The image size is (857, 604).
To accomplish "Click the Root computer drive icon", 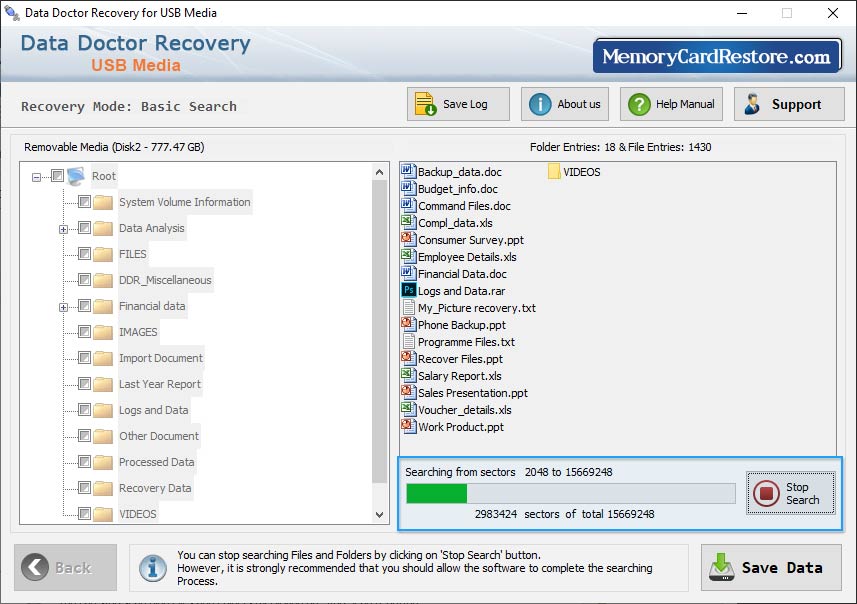I will [76, 176].
